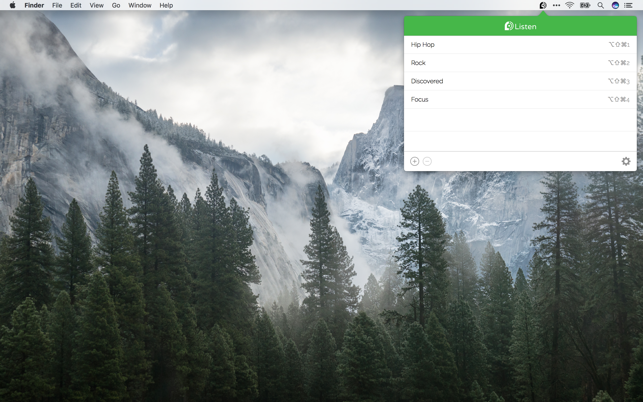The width and height of the screenshot is (643, 402).
Task: Open the View menu
Action: point(96,5)
